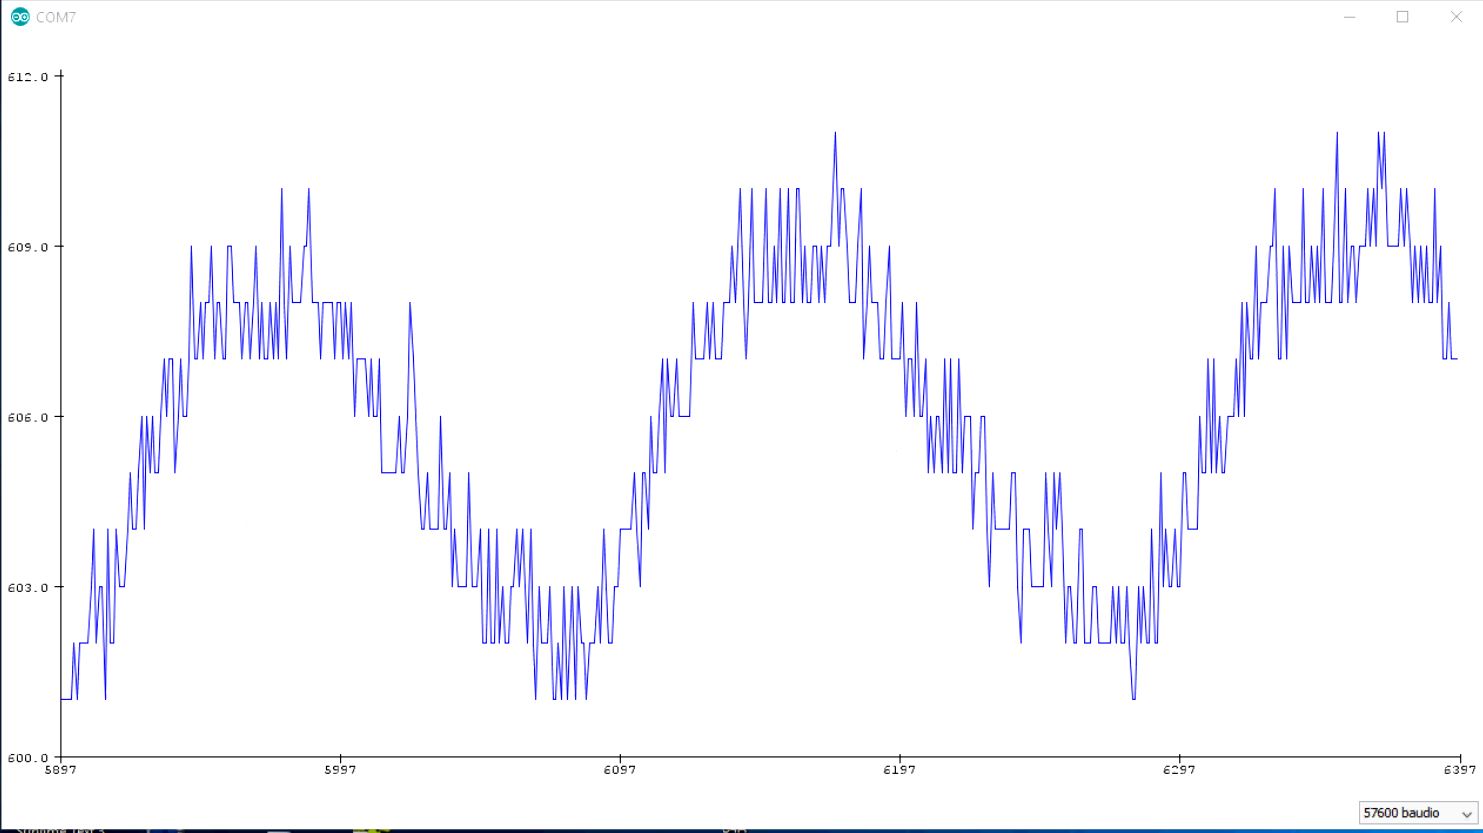Image resolution: width=1483 pixels, height=833 pixels.
Task: Click the 6297 label on horizontal axis
Action: point(1179,771)
